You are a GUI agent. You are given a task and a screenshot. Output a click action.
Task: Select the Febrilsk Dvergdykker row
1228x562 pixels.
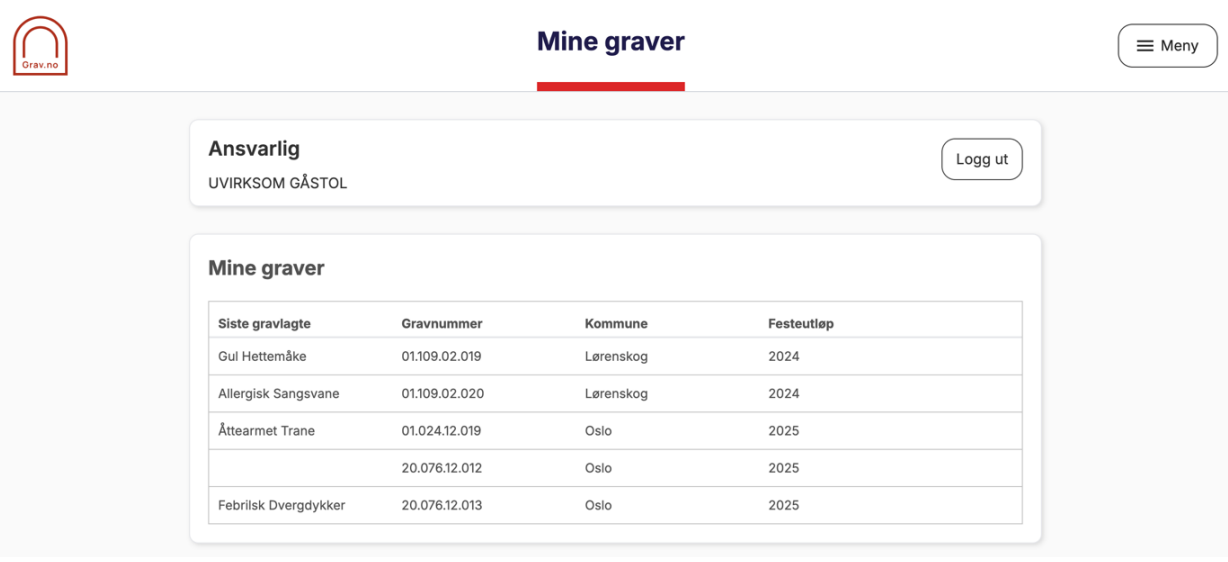tap(615, 505)
